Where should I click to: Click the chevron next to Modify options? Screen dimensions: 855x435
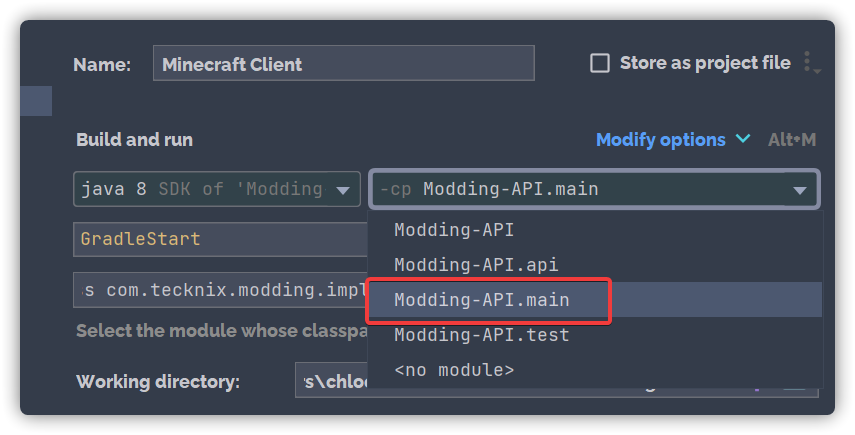pos(743,139)
